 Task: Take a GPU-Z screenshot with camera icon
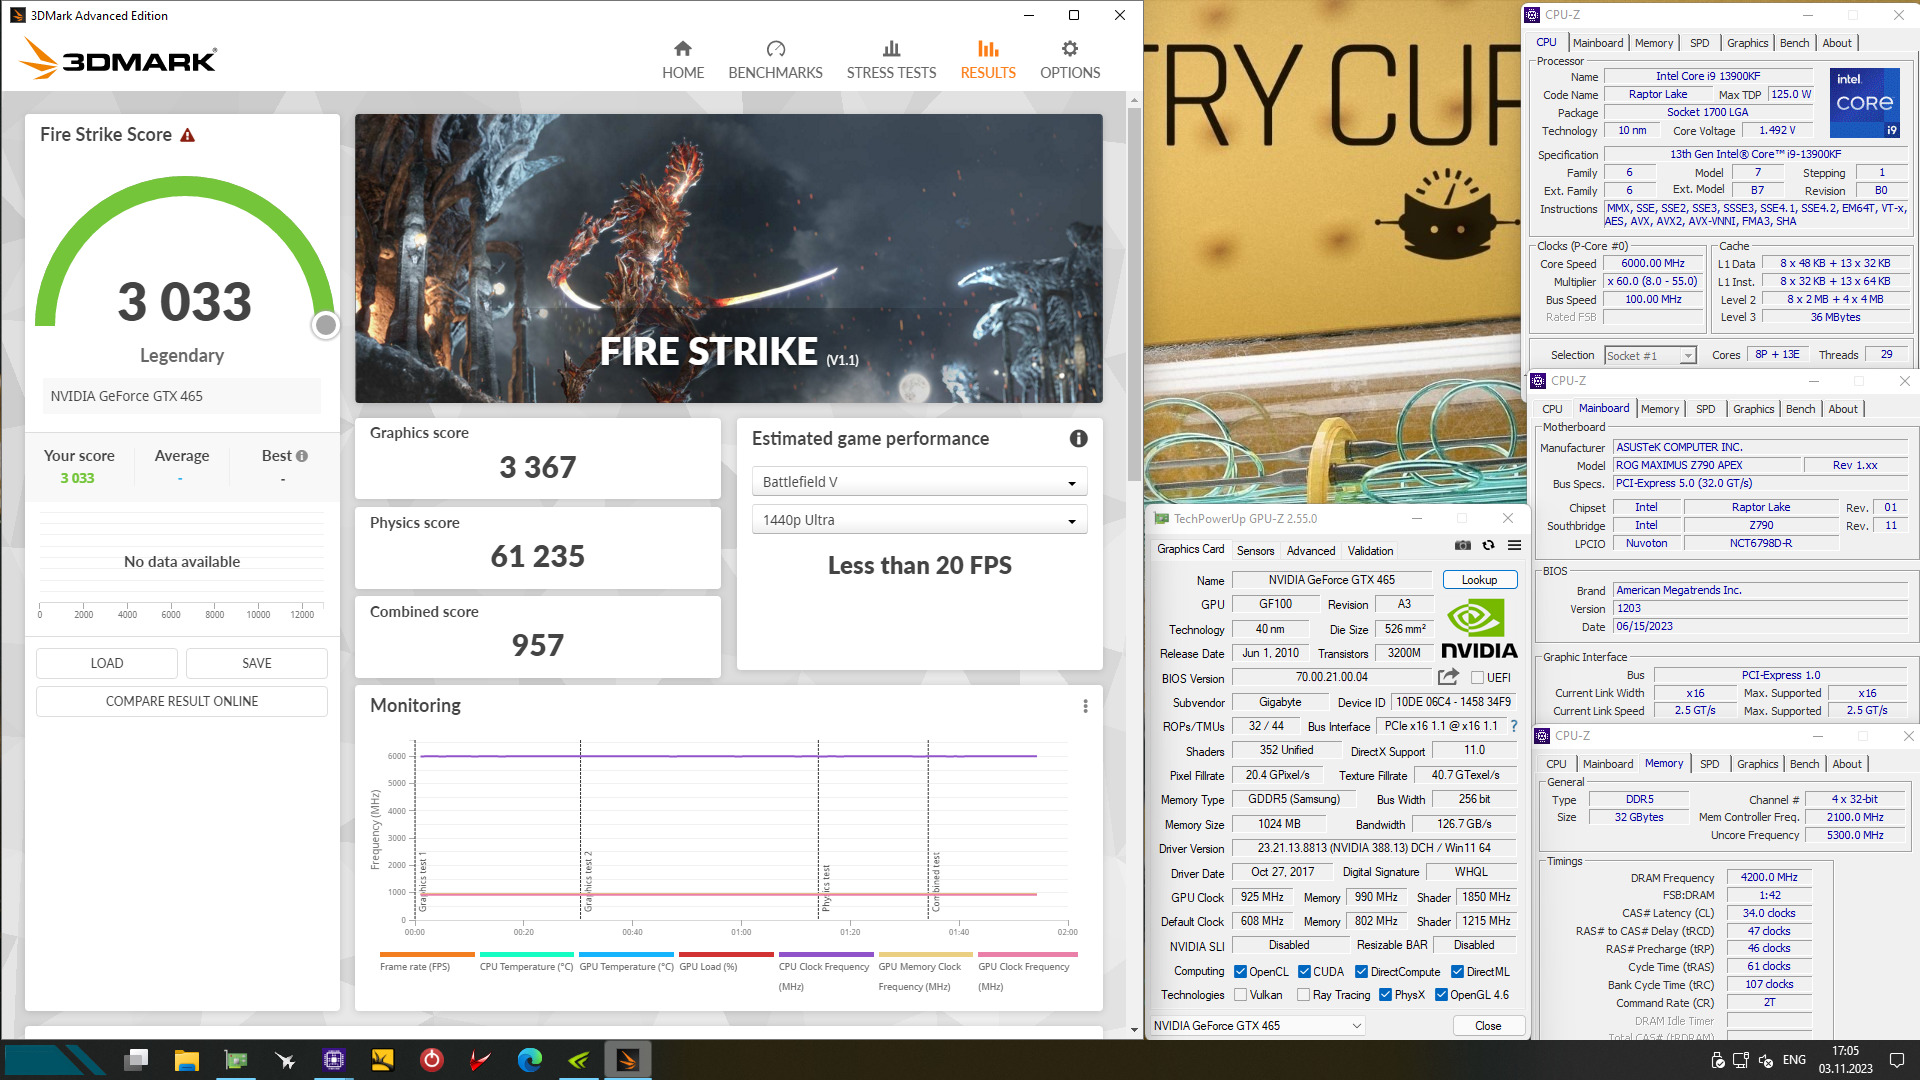tap(1462, 545)
